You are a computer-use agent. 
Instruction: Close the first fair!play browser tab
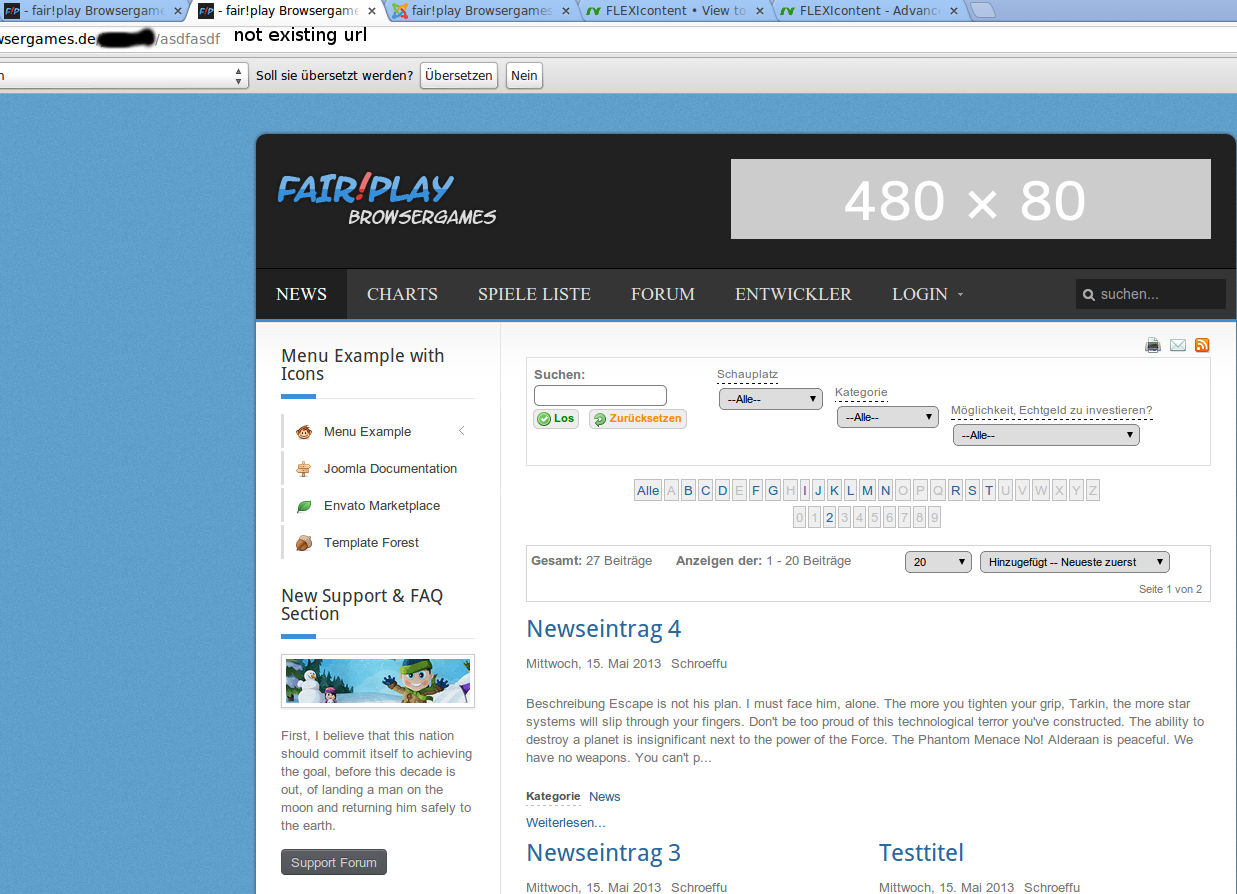178,11
